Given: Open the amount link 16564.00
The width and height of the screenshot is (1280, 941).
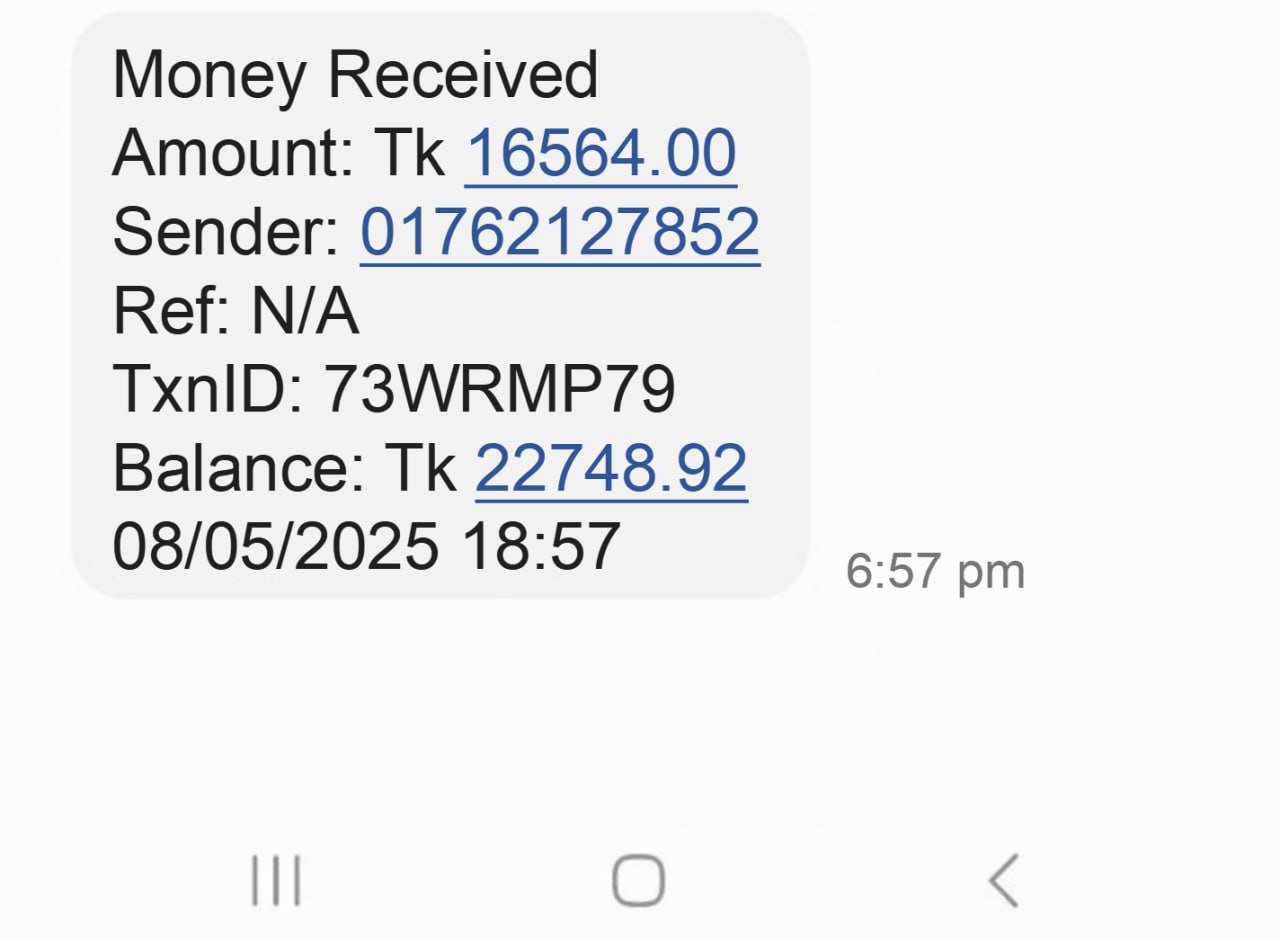Looking at the screenshot, I should tap(601, 154).
